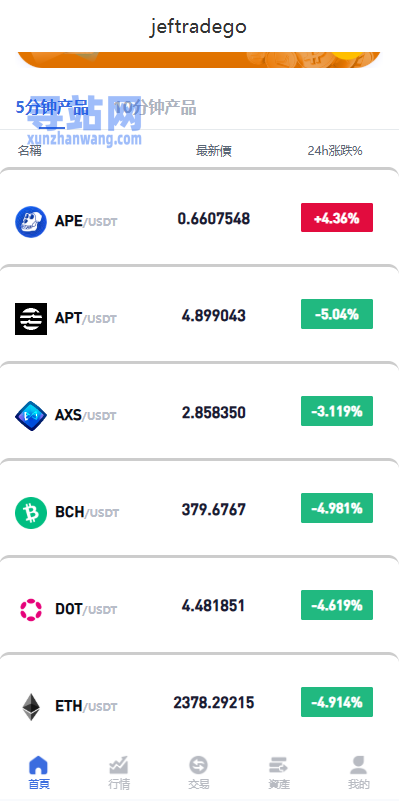Image resolution: width=399 pixels, height=801 pixels.
Task: Open 行情 market chart icon
Action: (x=119, y=765)
